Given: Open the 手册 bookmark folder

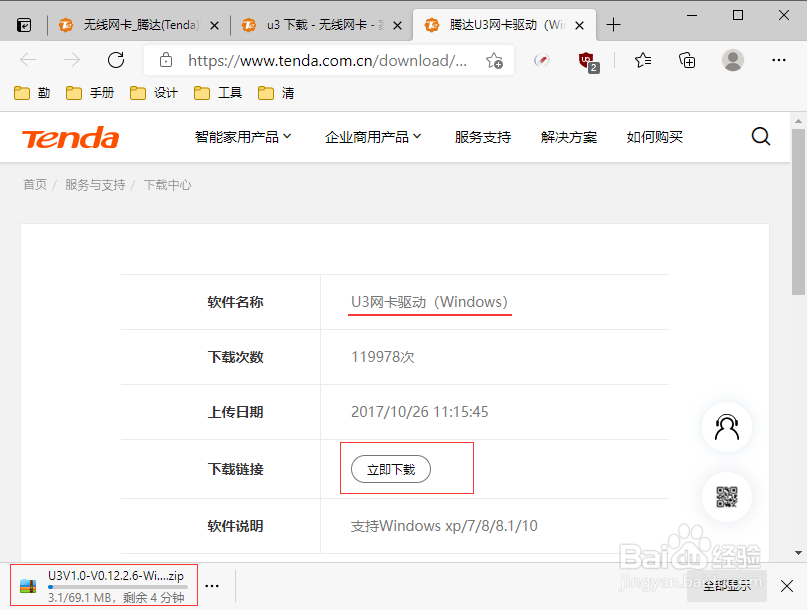Looking at the screenshot, I should tap(90, 93).
